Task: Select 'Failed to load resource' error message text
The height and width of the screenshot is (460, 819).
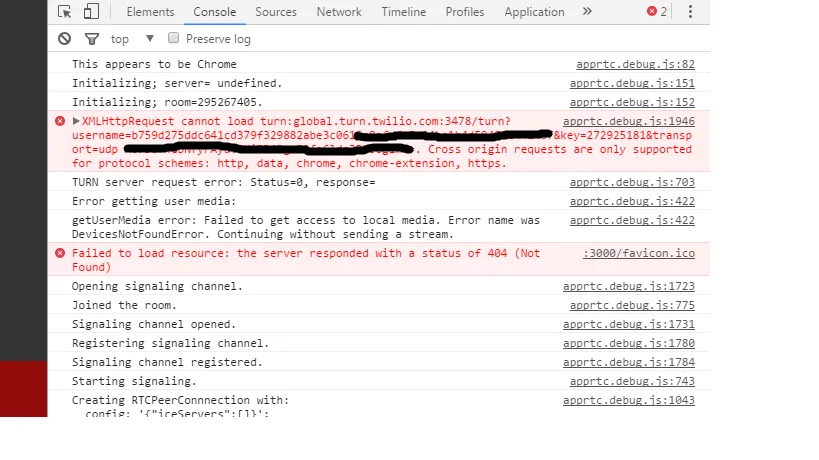Action: 306,260
